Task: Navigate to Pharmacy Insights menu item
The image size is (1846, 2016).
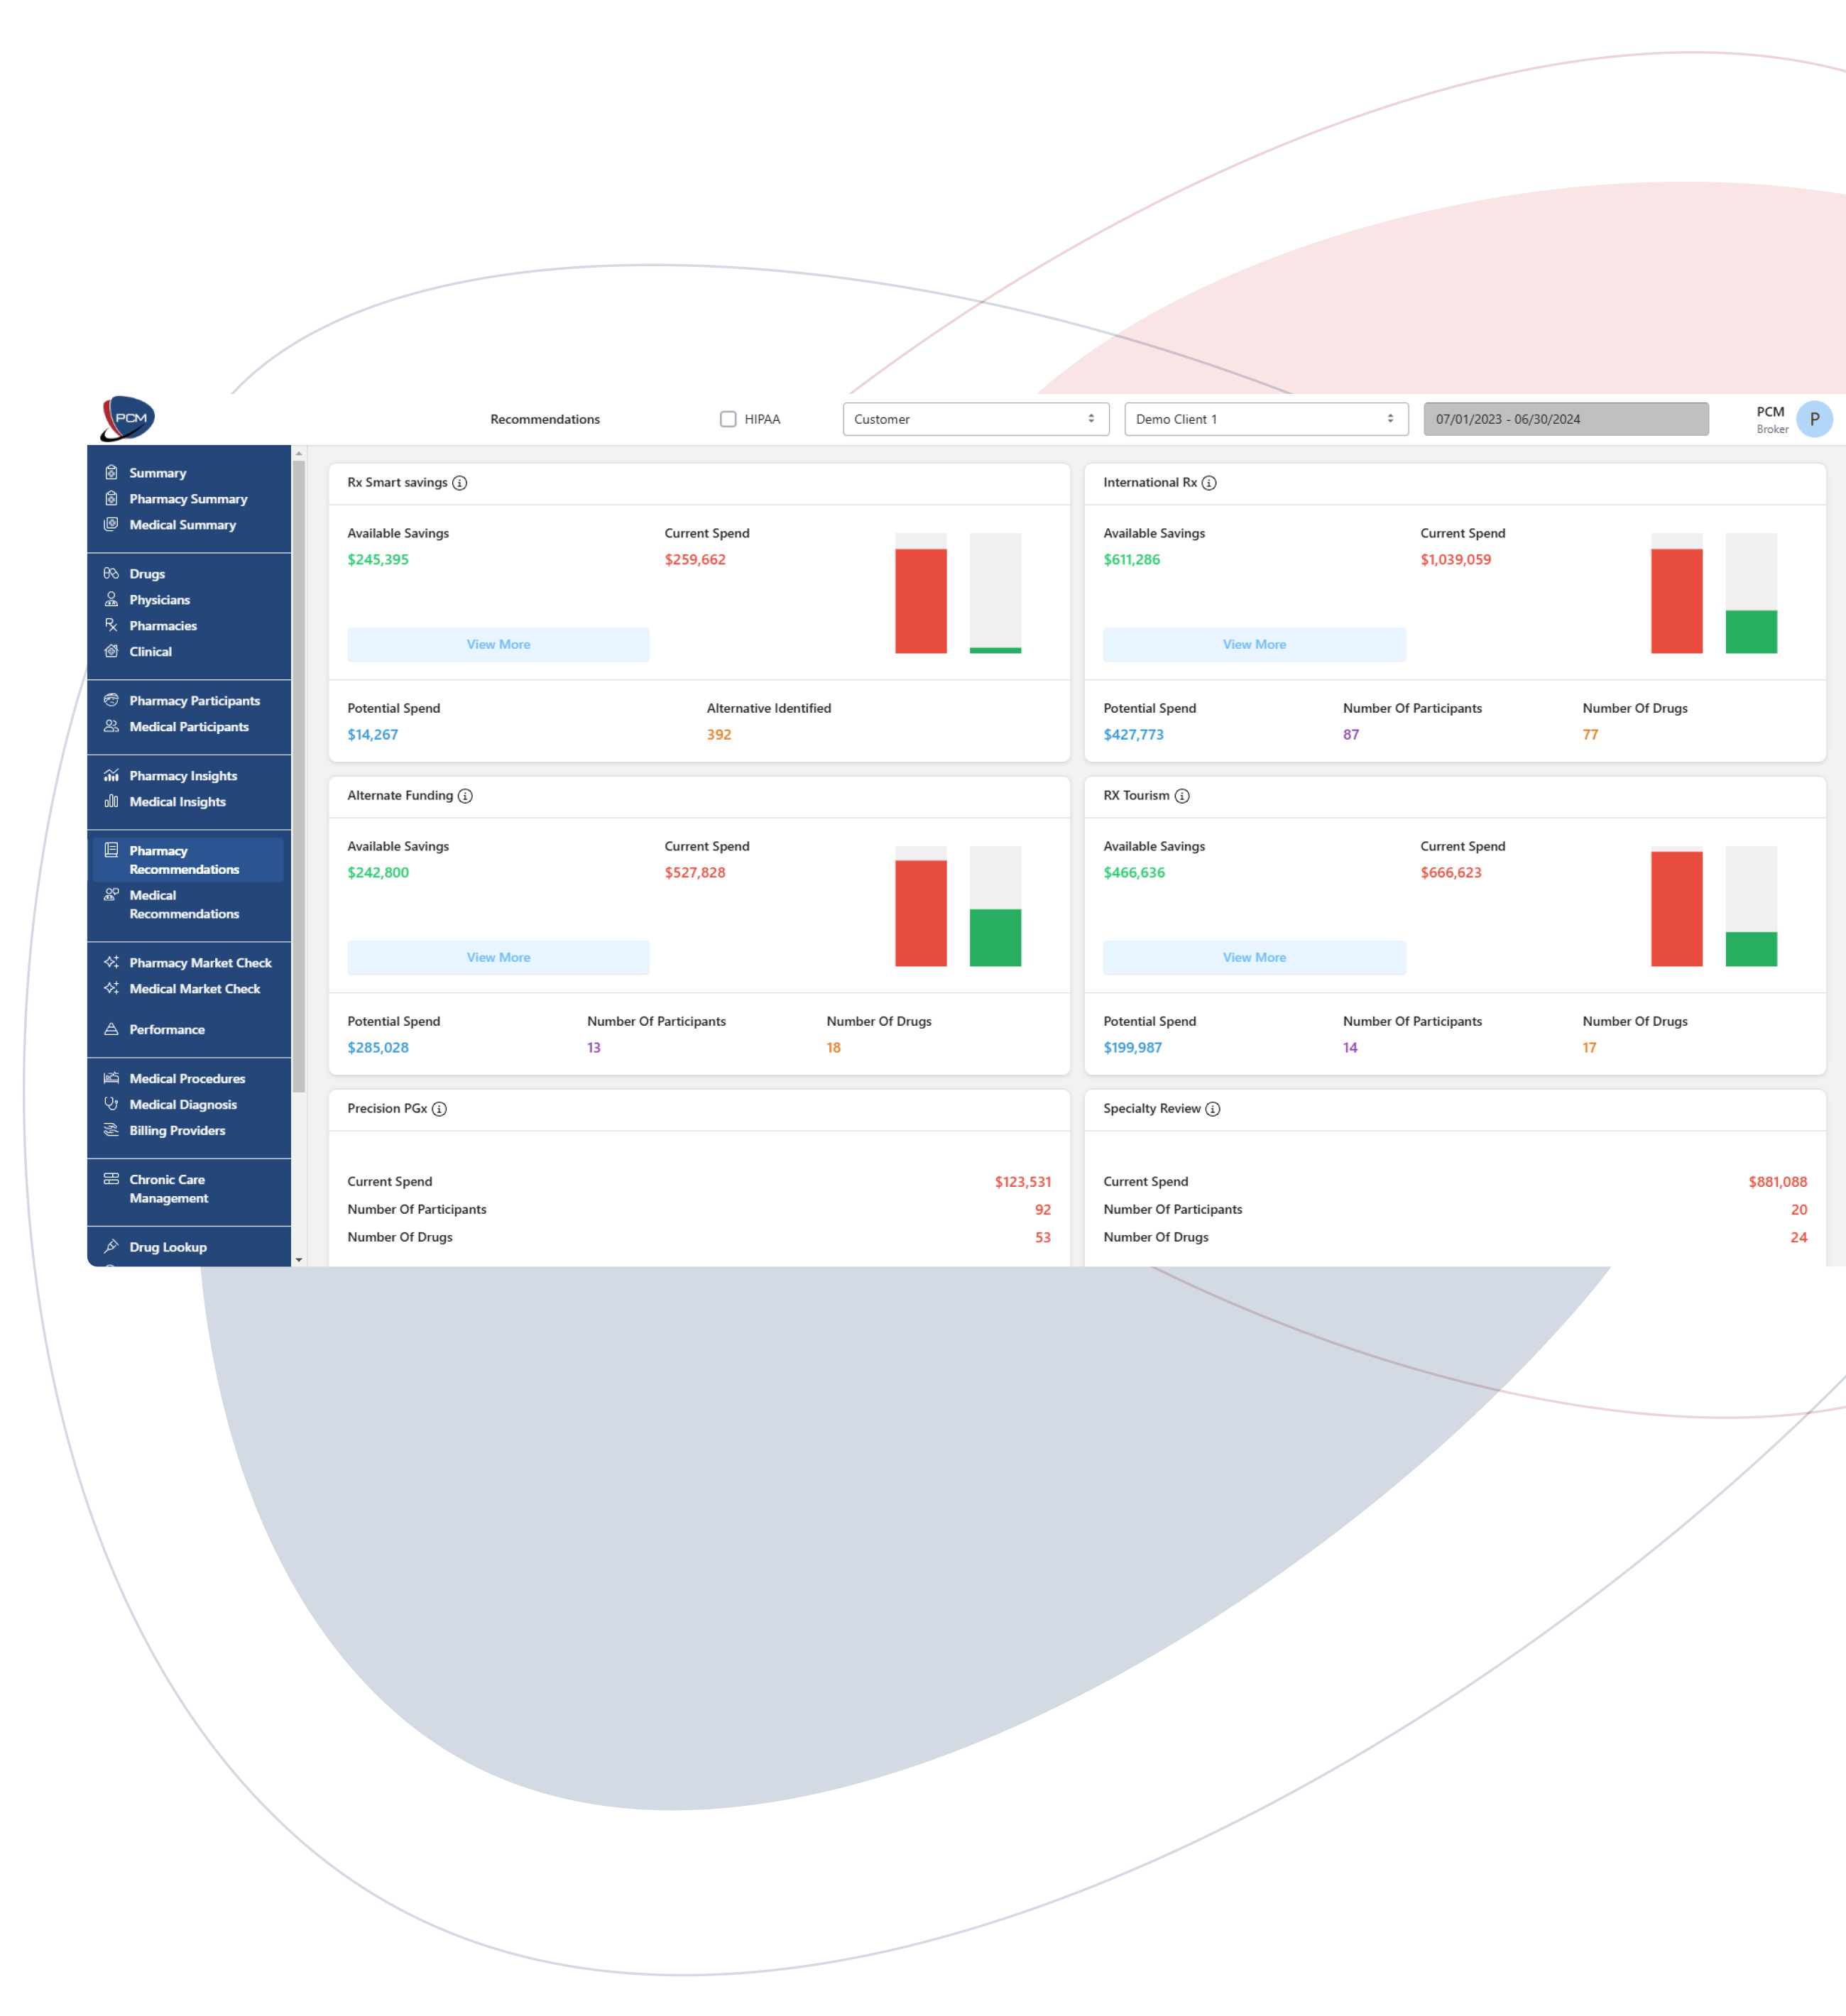Action: (181, 774)
